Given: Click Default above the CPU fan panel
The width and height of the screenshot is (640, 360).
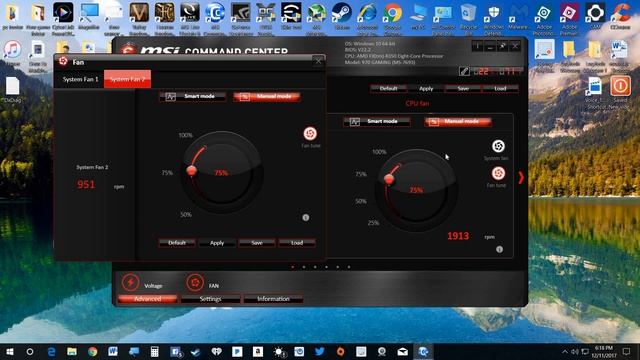Looking at the screenshot, I should 389,88.
